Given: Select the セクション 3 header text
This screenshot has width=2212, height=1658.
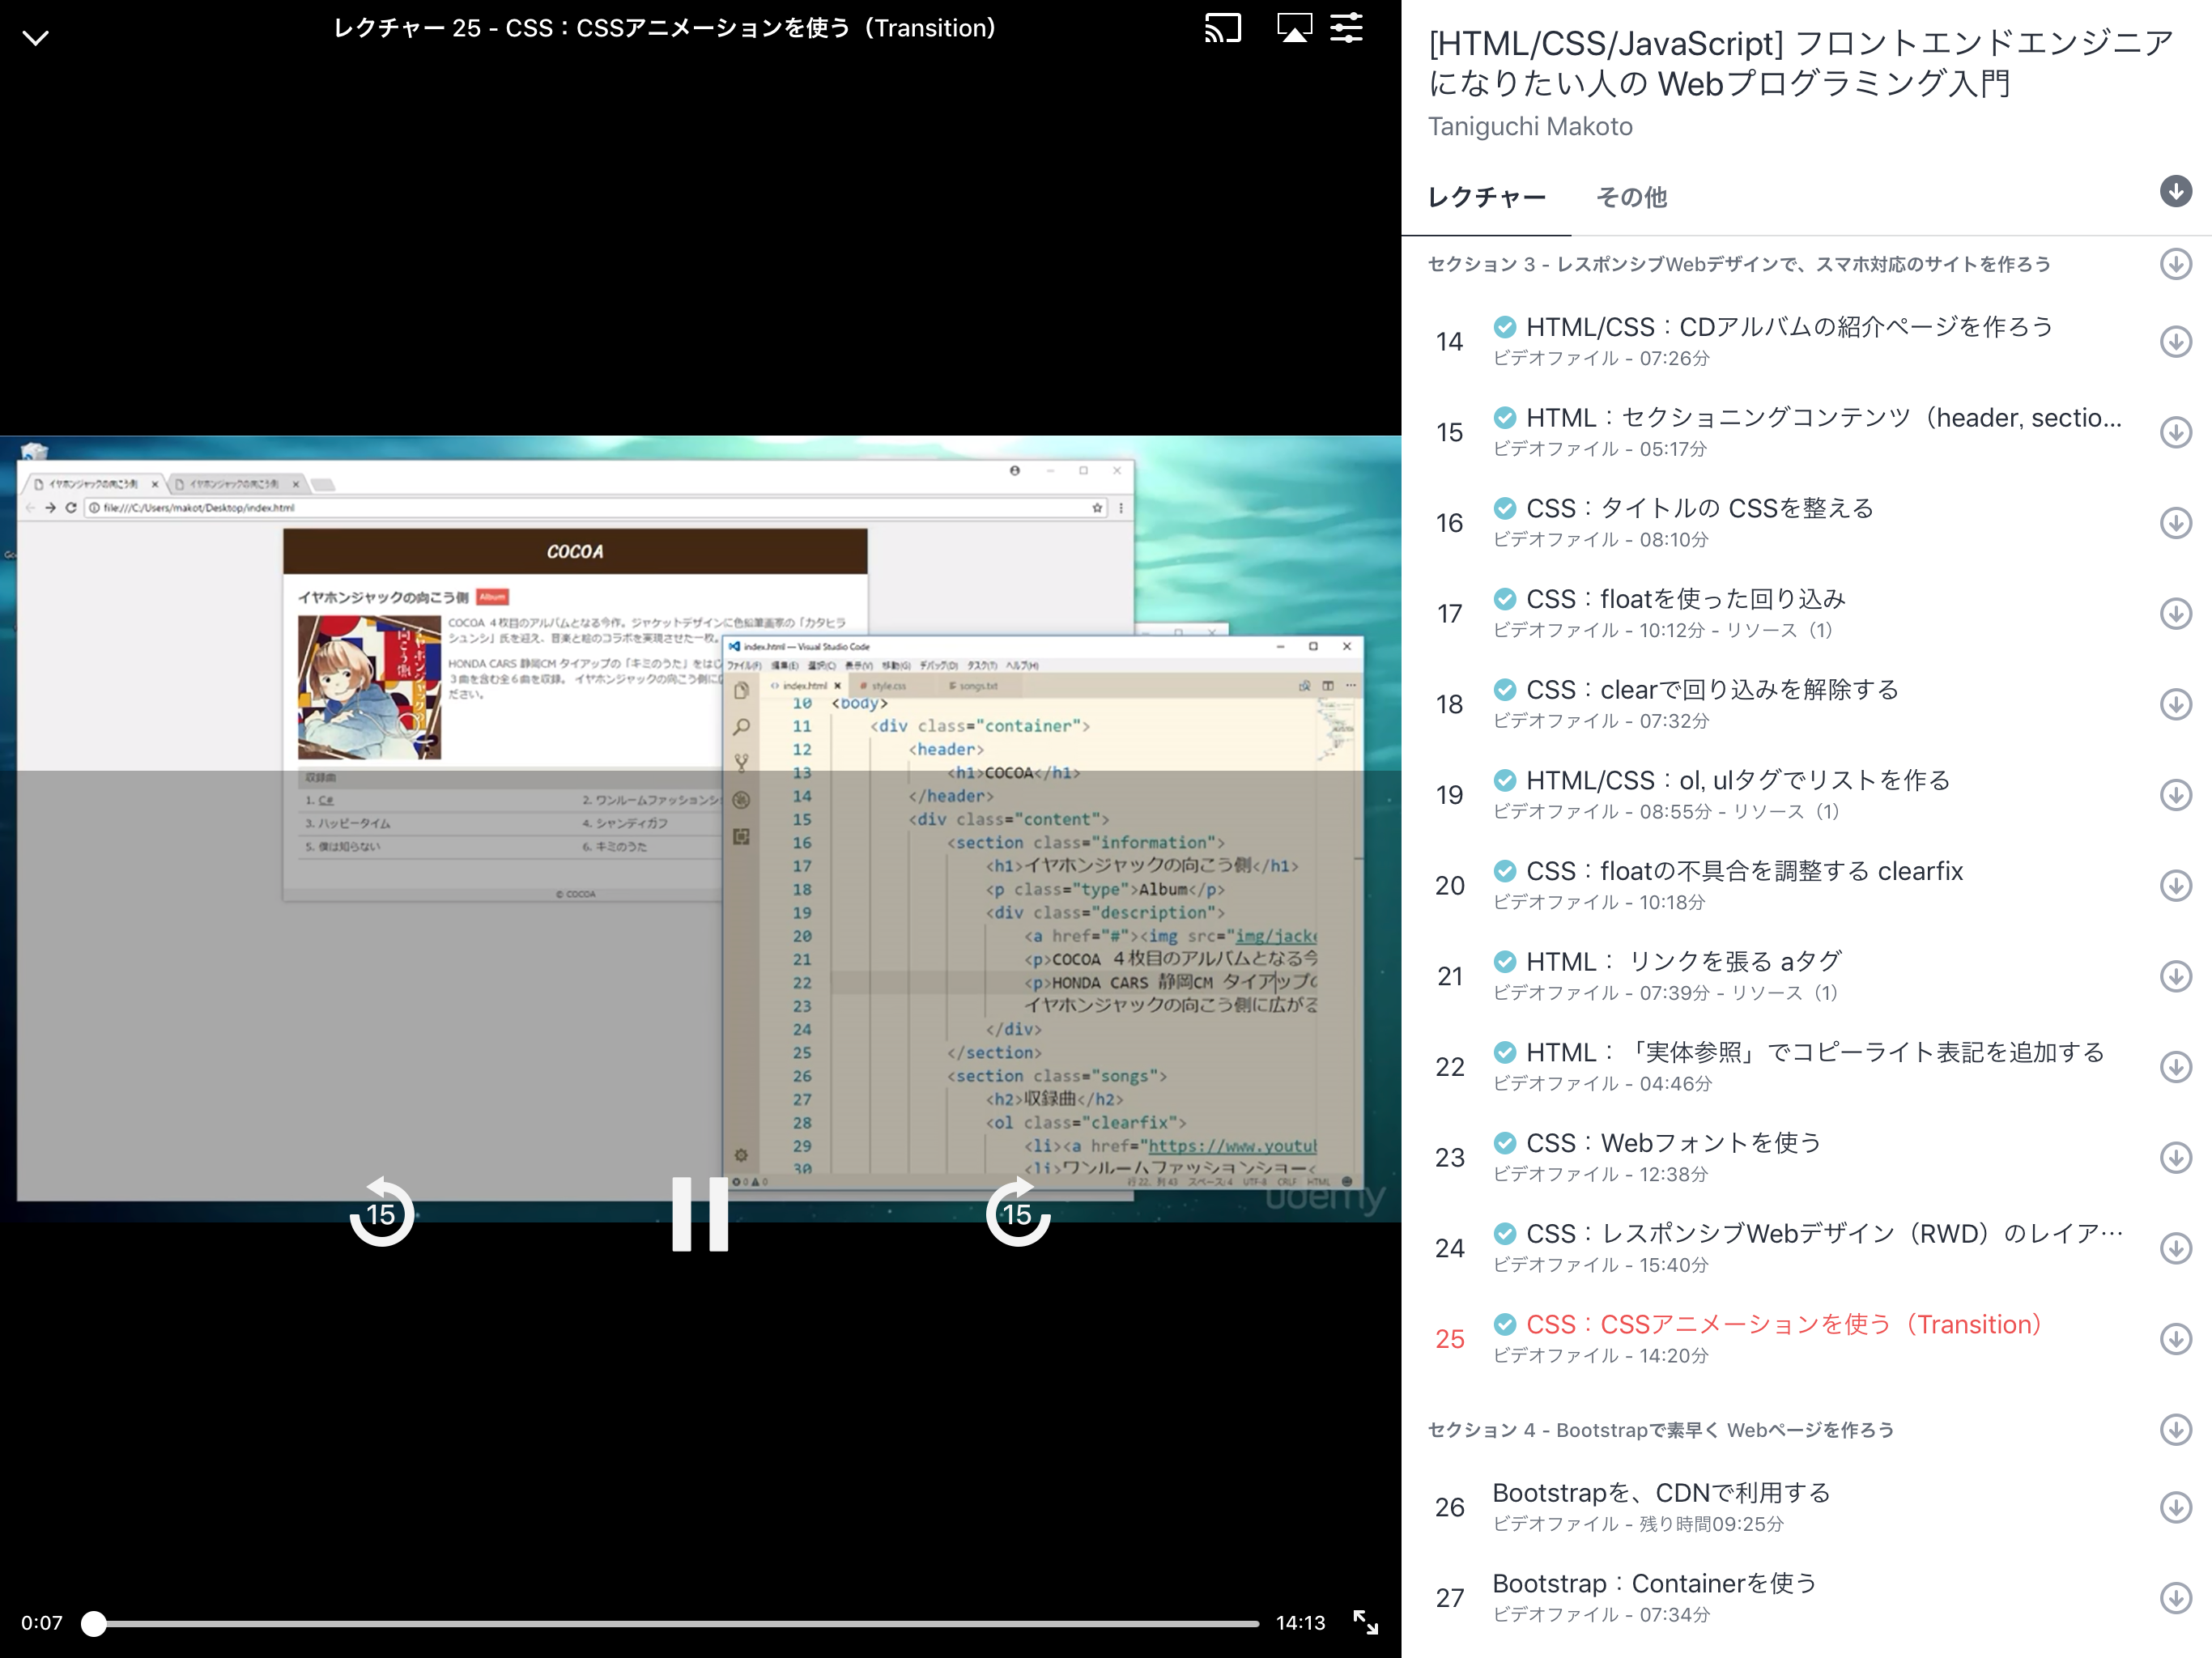Looking at the screenshot, I should 1739,264.
